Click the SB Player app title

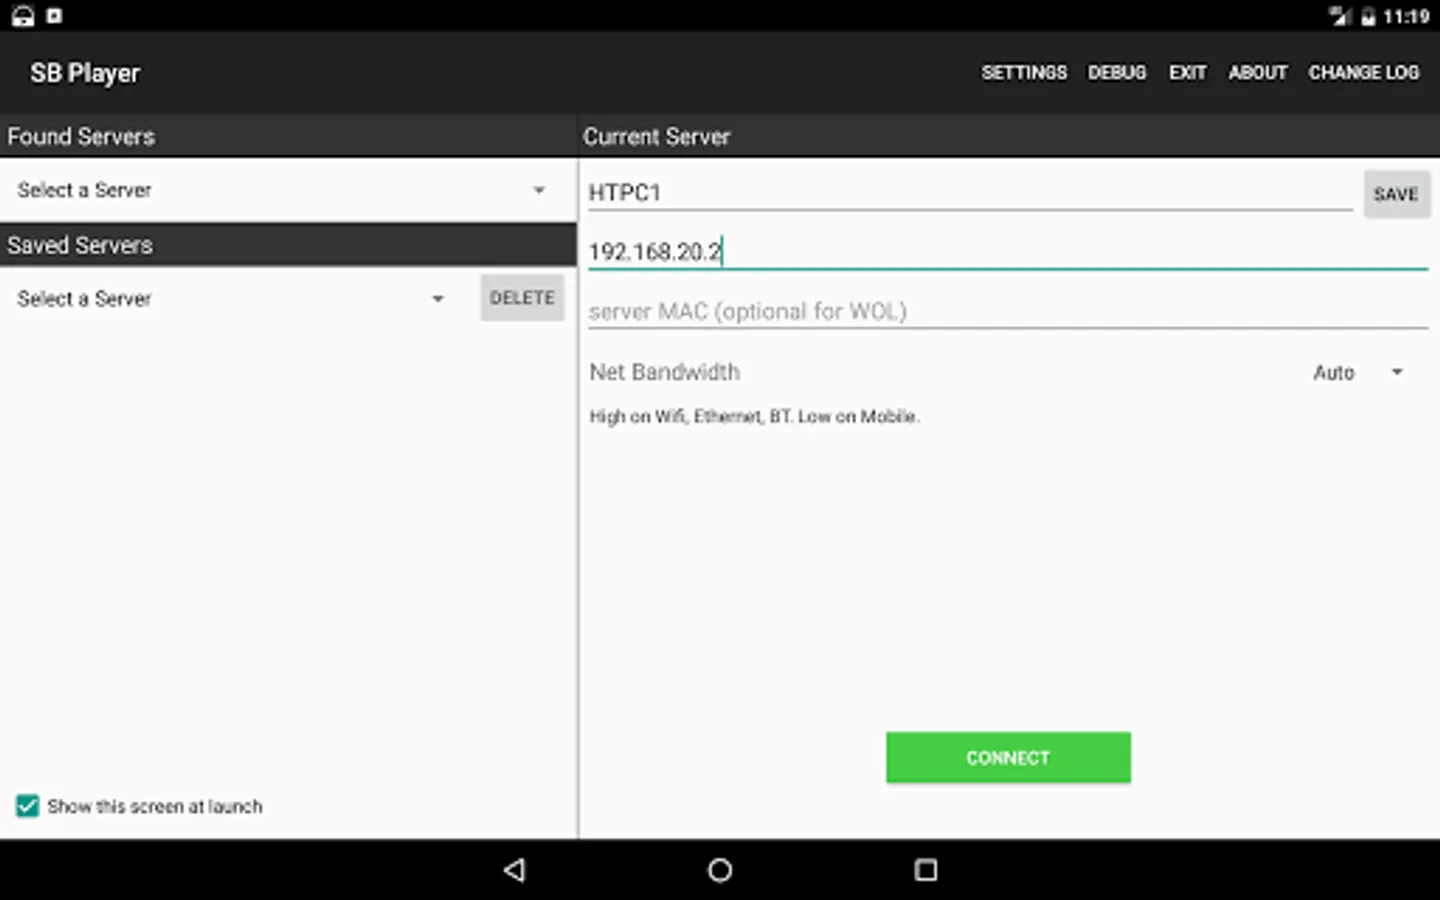[85, 73]
